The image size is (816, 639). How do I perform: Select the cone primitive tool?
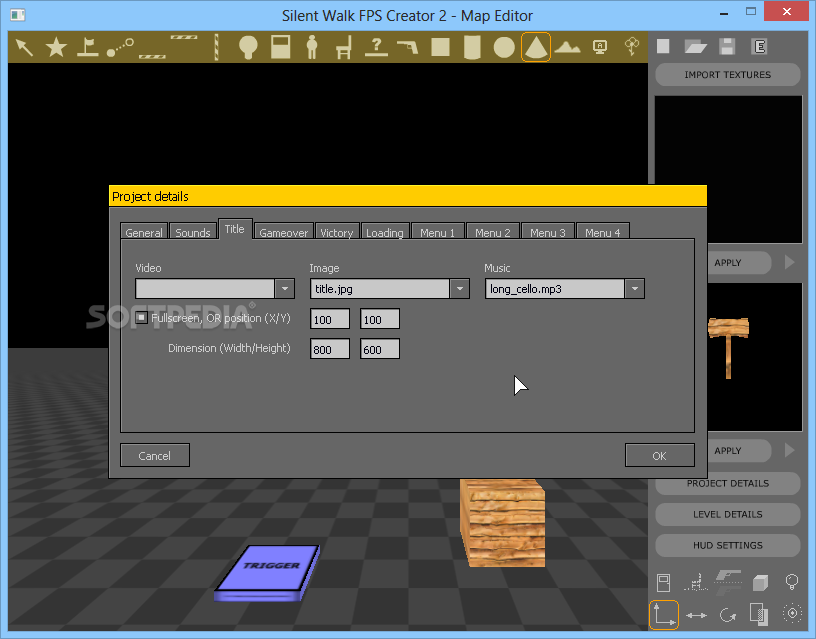[536, 47]
